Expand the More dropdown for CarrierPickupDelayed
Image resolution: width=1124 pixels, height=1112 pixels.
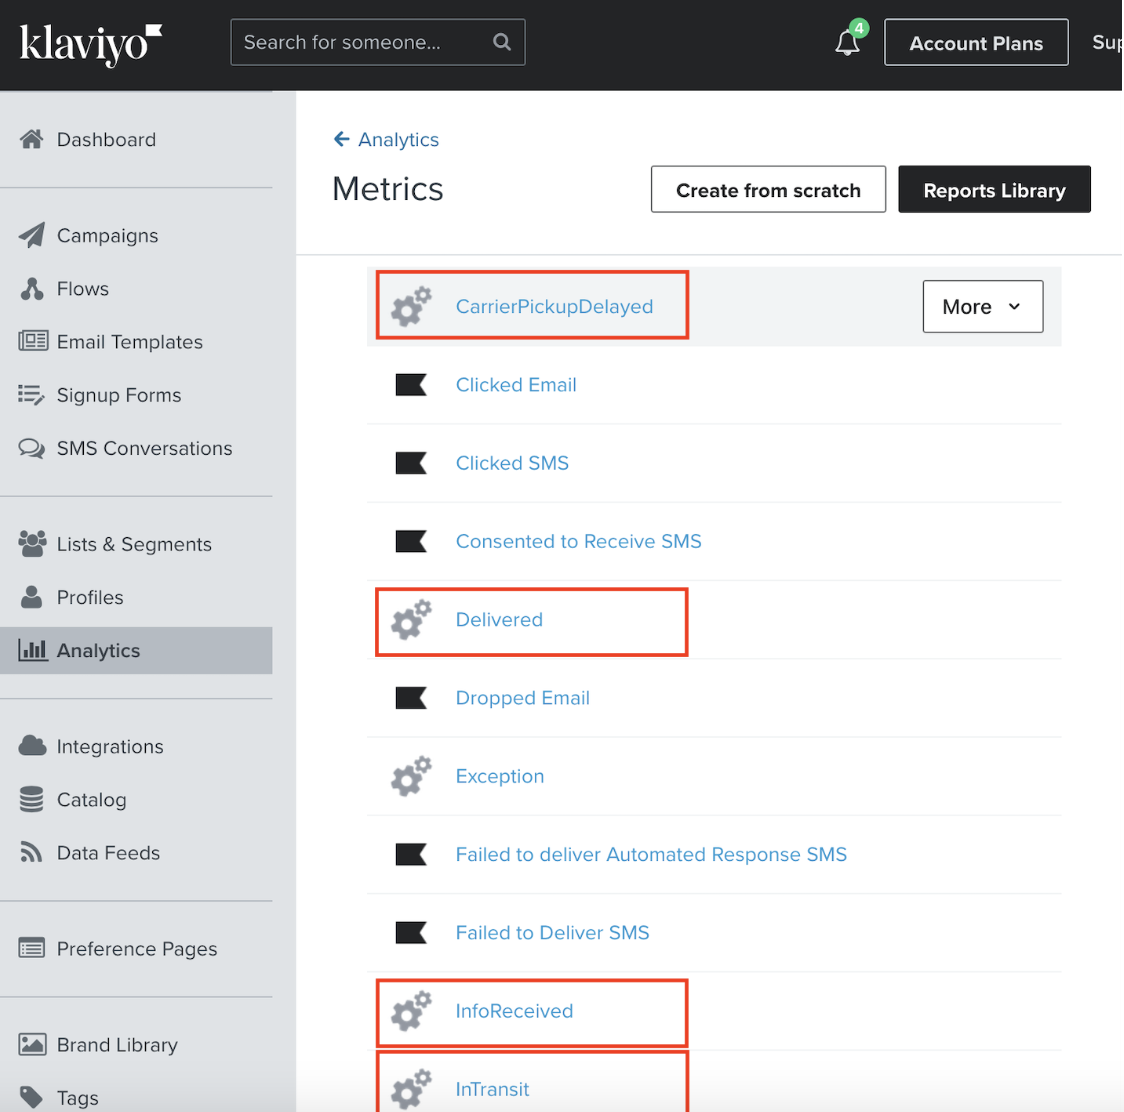pos(983,306)
